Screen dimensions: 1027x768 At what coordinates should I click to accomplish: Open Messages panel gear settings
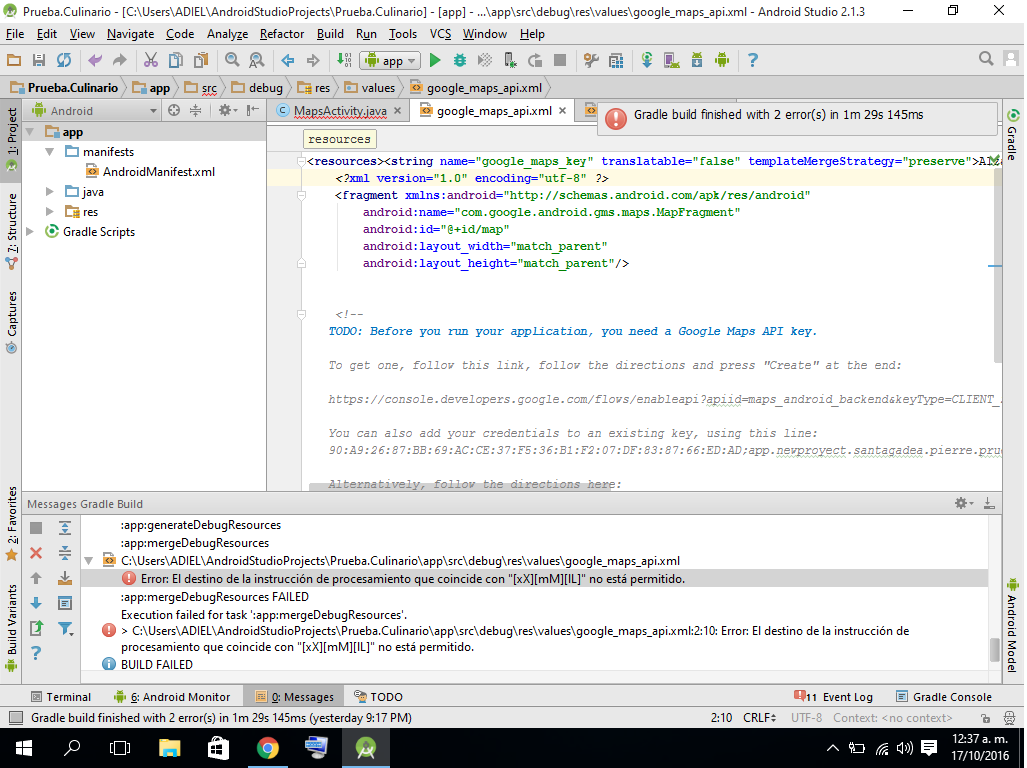(963, 503)
